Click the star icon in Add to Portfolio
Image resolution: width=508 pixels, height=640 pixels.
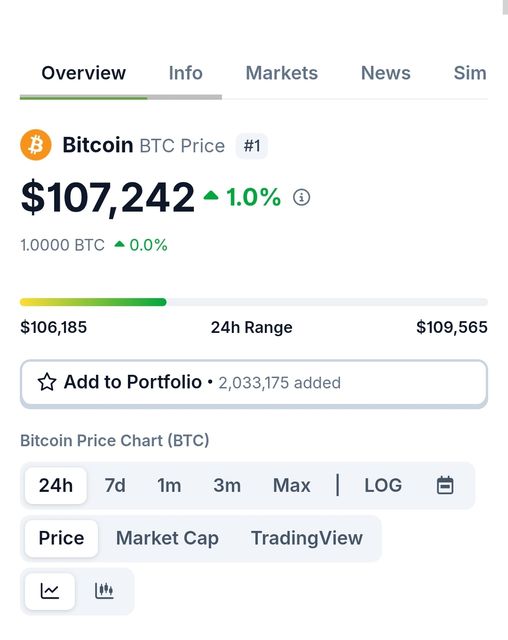point(47,382)
